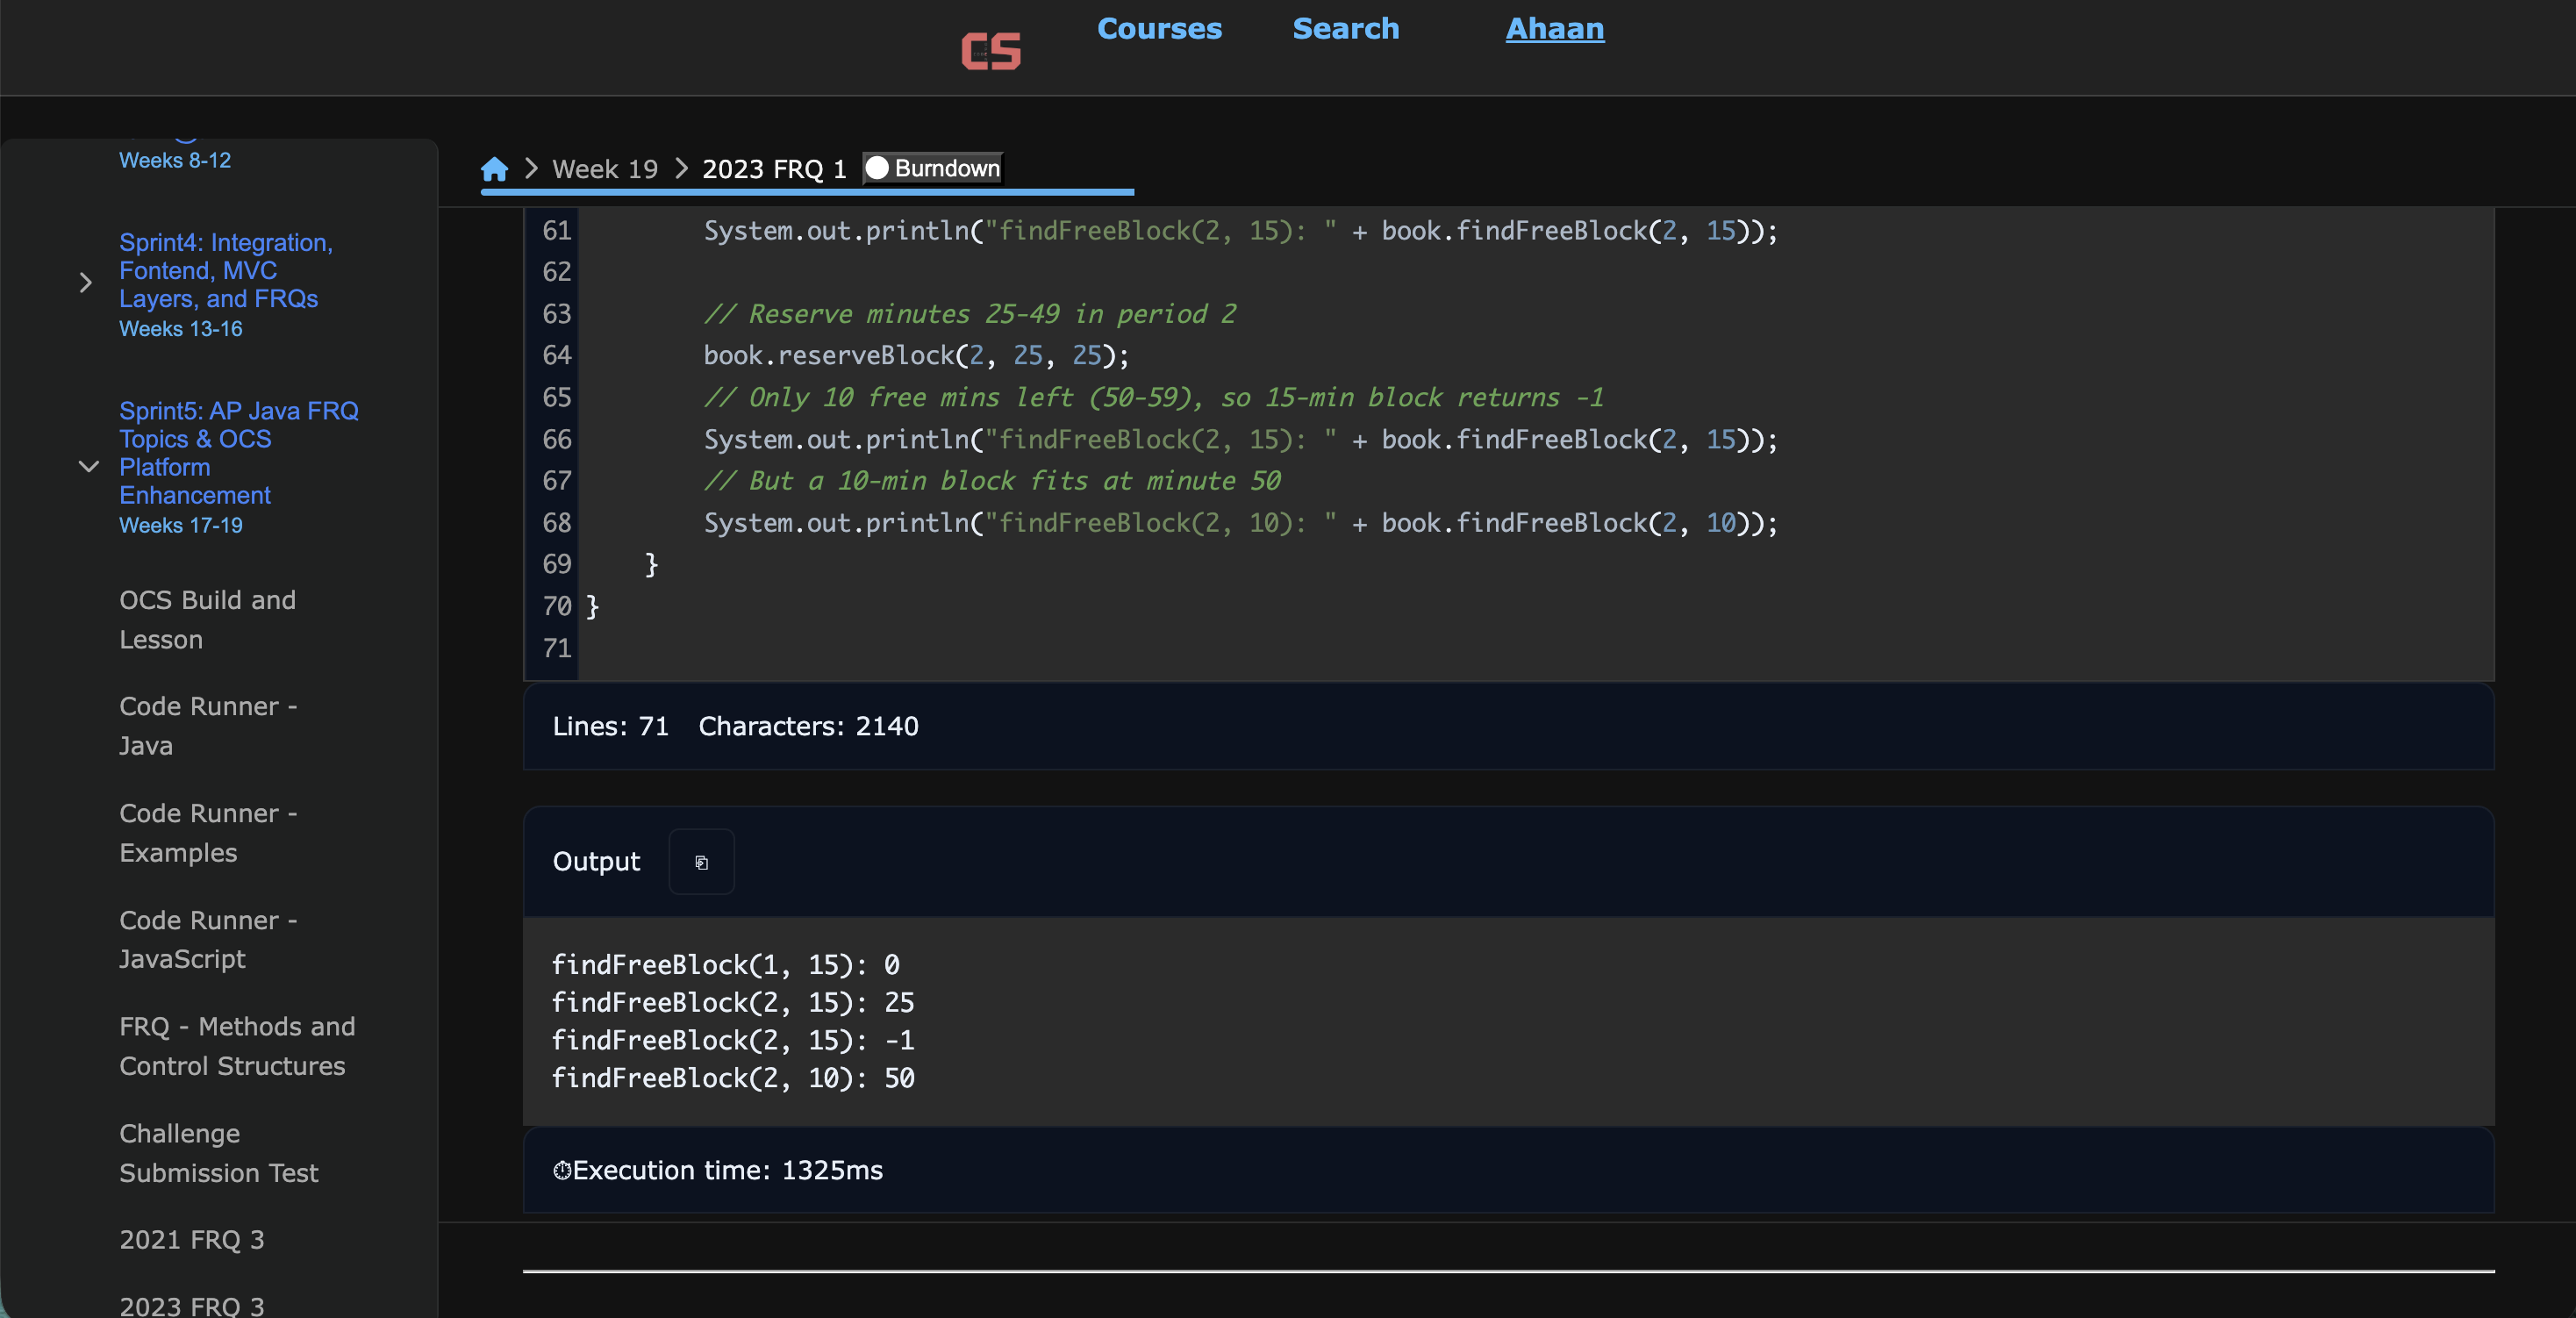The width and height of the screenshot is (2576, 1318).
Task: Click the CS site logo
Action: [990, 52]
